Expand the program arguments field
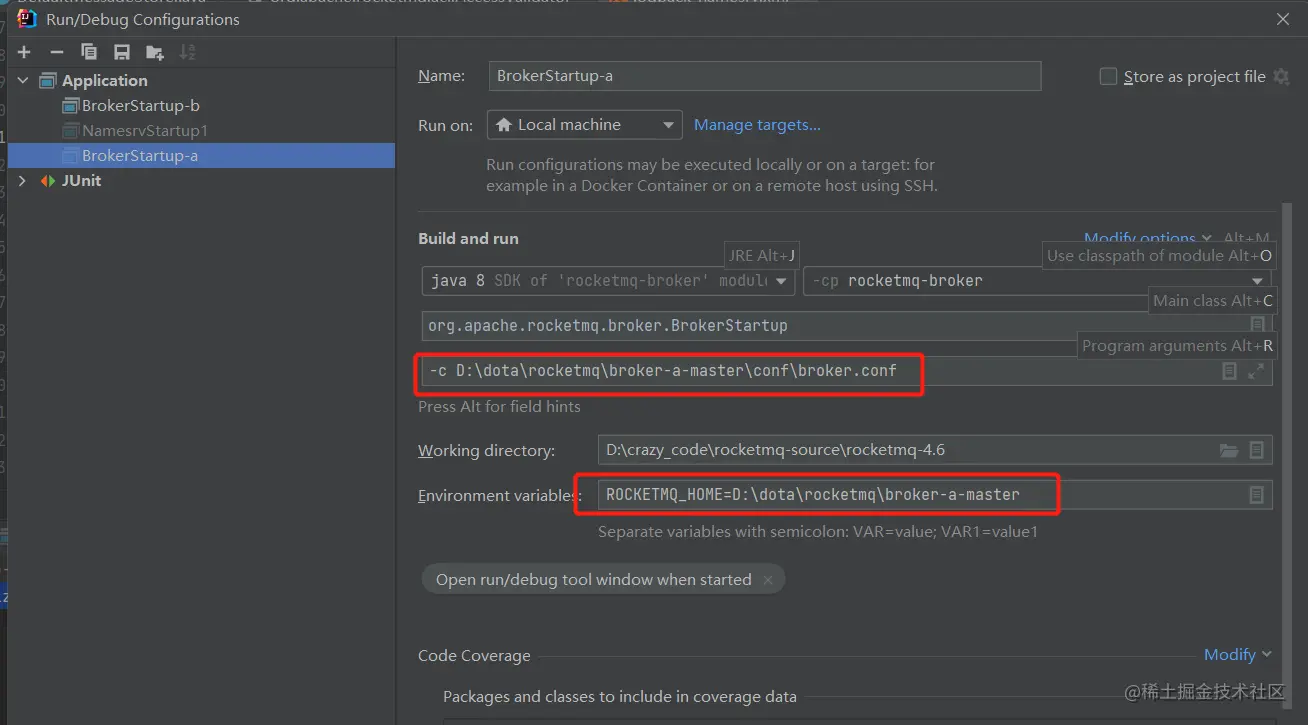The width and height of the screenshot is (1308, 725). click(x=1256, y=371)
